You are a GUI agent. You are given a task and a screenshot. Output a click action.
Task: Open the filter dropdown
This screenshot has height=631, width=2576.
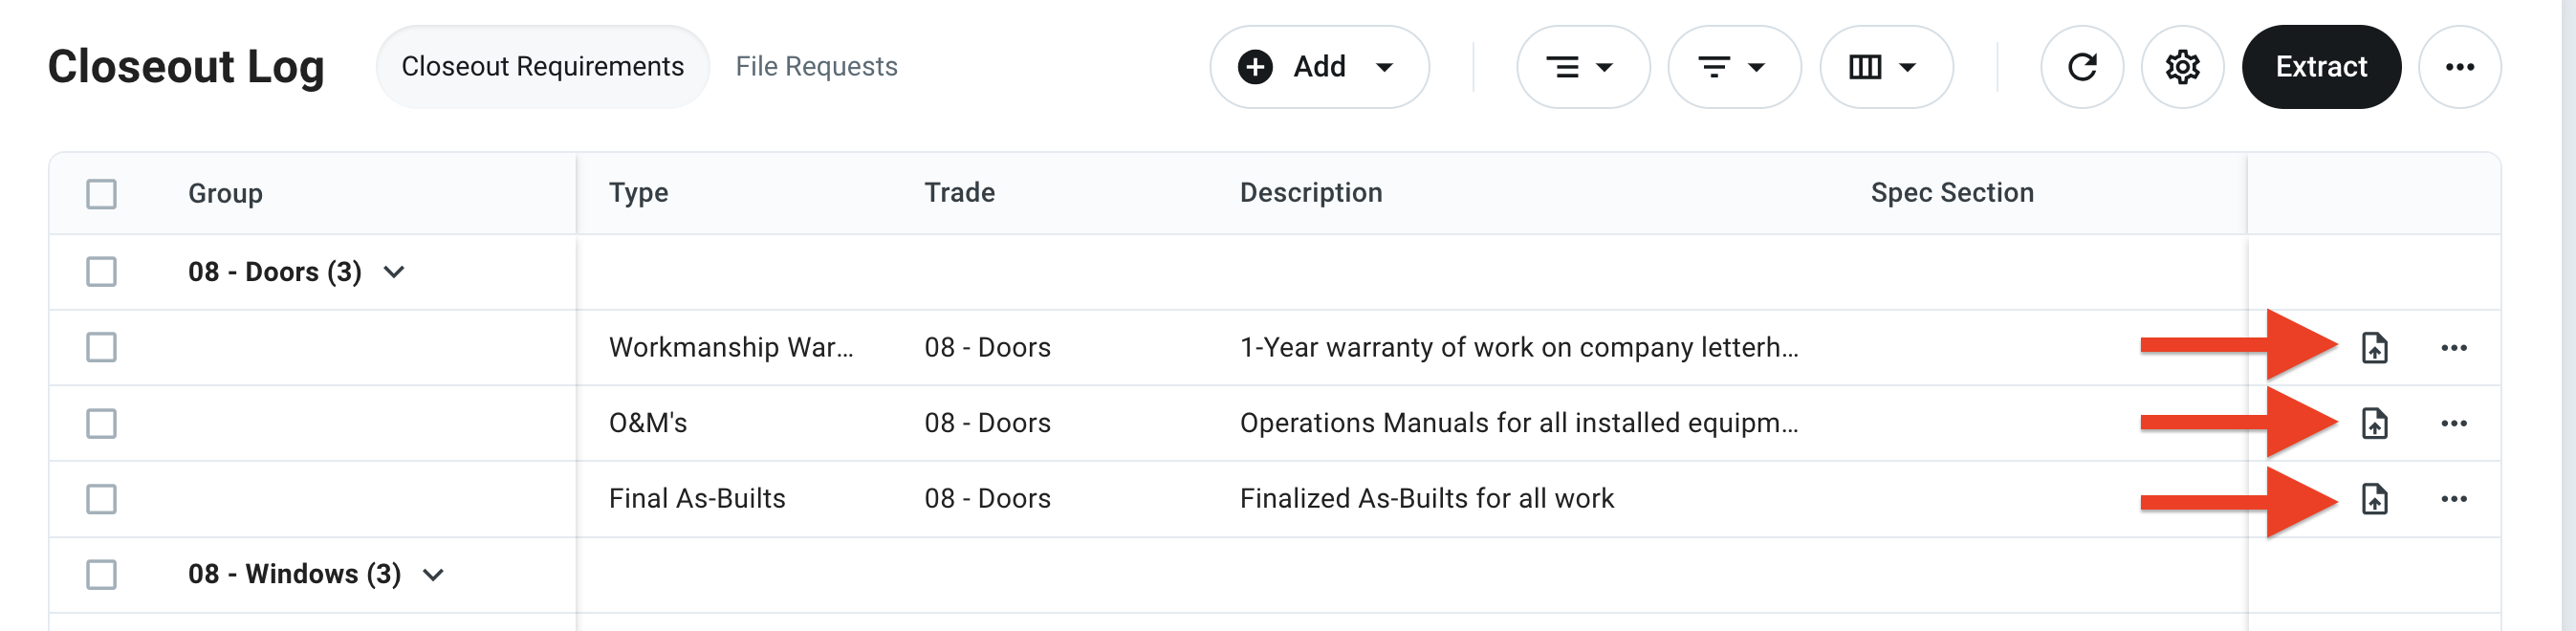tap(1733, 67)
